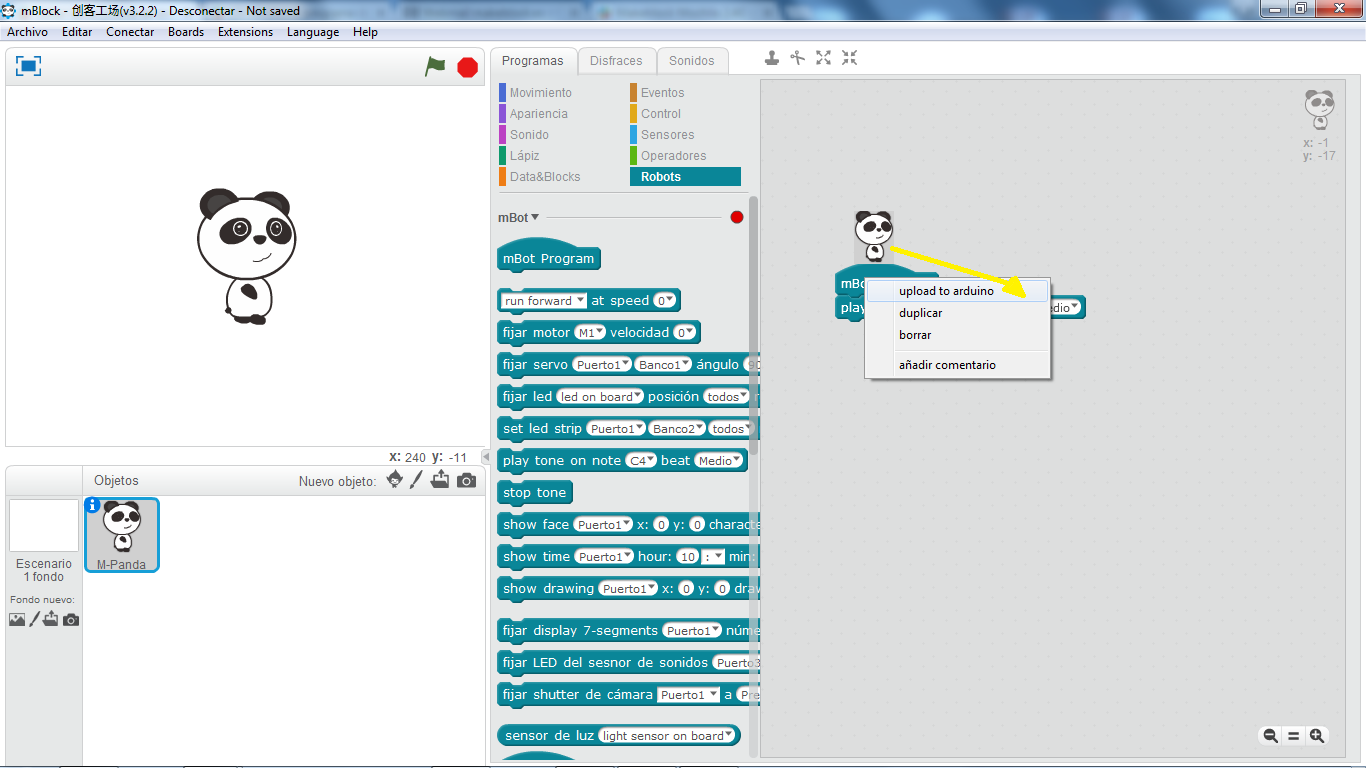The image size is (1366, 768).
Task: Click the green flag start icon
Action: point(435,67)
